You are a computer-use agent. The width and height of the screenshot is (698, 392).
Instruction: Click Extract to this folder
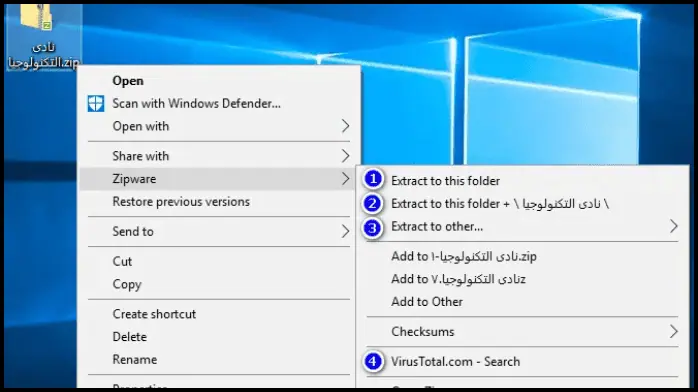446,181
